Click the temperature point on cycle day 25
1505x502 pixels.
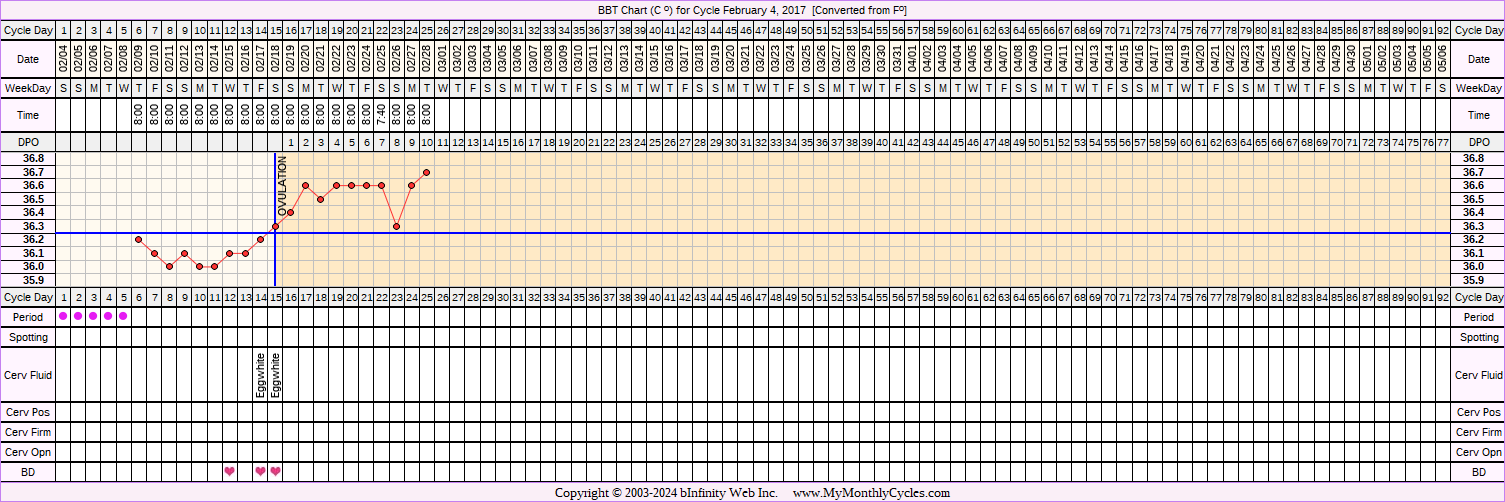[x=427, y=172]
